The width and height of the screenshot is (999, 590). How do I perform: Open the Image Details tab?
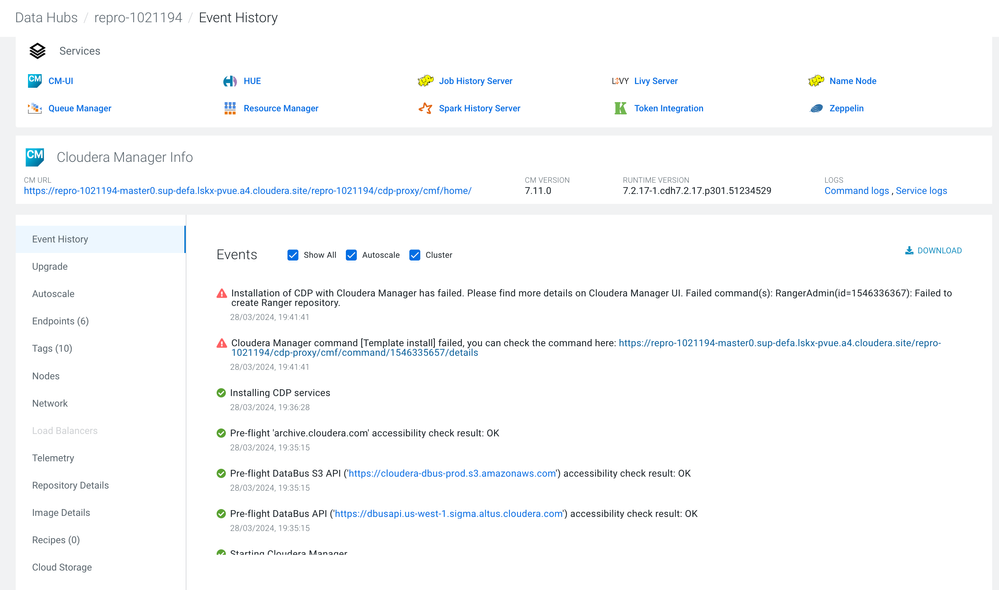[x=101, y=513]
